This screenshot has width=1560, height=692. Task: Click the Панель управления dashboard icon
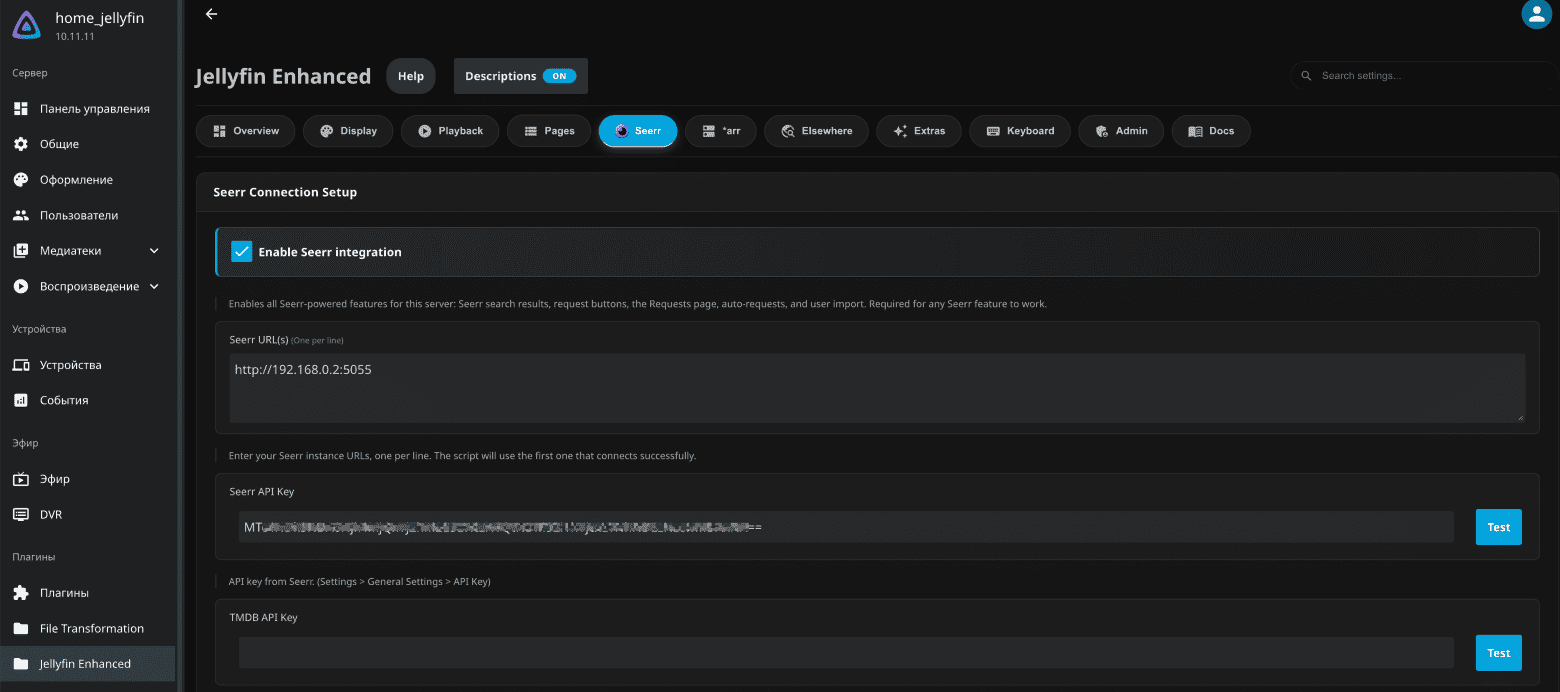click(21, 108)
